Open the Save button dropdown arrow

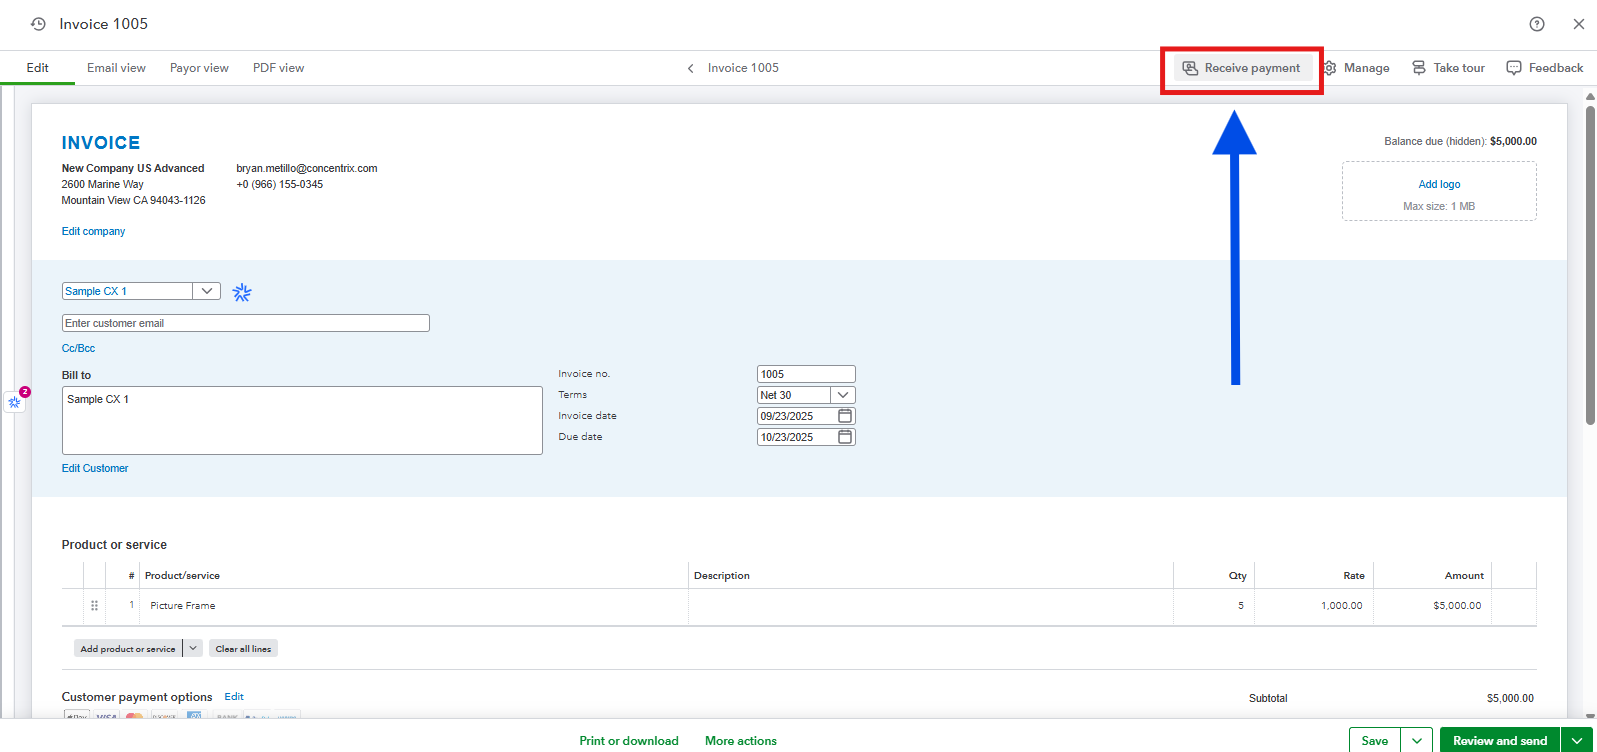[1416, 741]
